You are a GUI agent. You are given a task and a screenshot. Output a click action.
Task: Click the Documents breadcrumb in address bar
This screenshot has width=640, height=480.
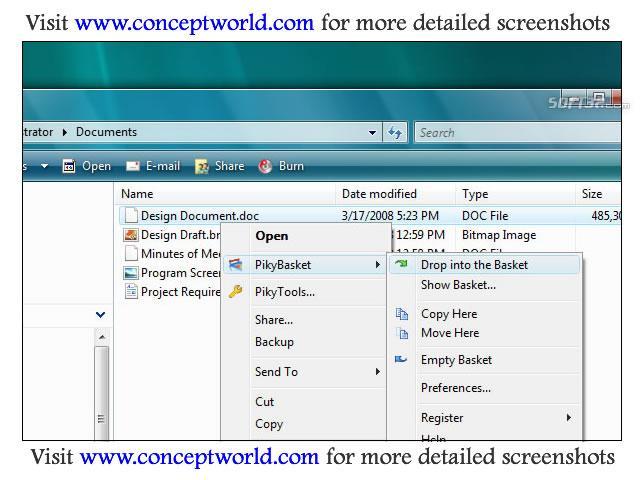coord(106,132)
